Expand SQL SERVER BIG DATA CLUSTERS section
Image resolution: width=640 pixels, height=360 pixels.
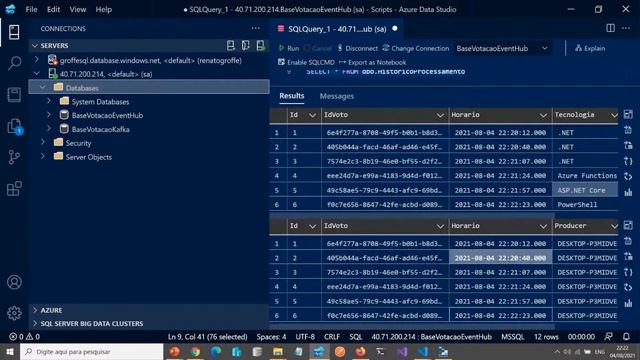(35, 324)
